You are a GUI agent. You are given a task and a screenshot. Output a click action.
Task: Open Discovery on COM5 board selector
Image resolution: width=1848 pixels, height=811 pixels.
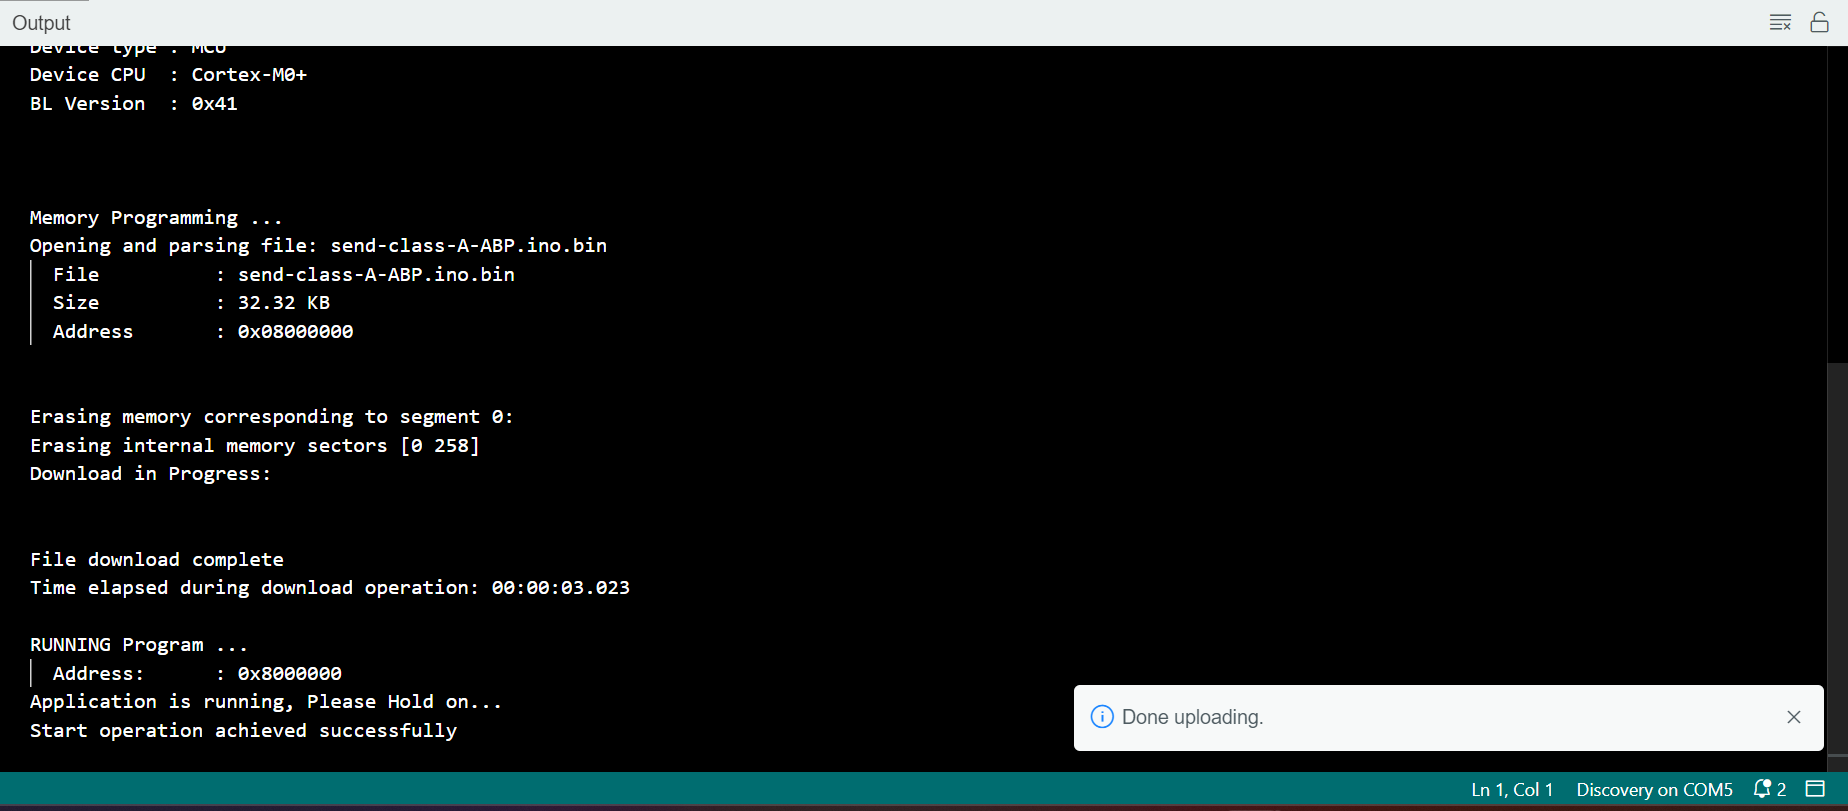tap(1653, 789)
